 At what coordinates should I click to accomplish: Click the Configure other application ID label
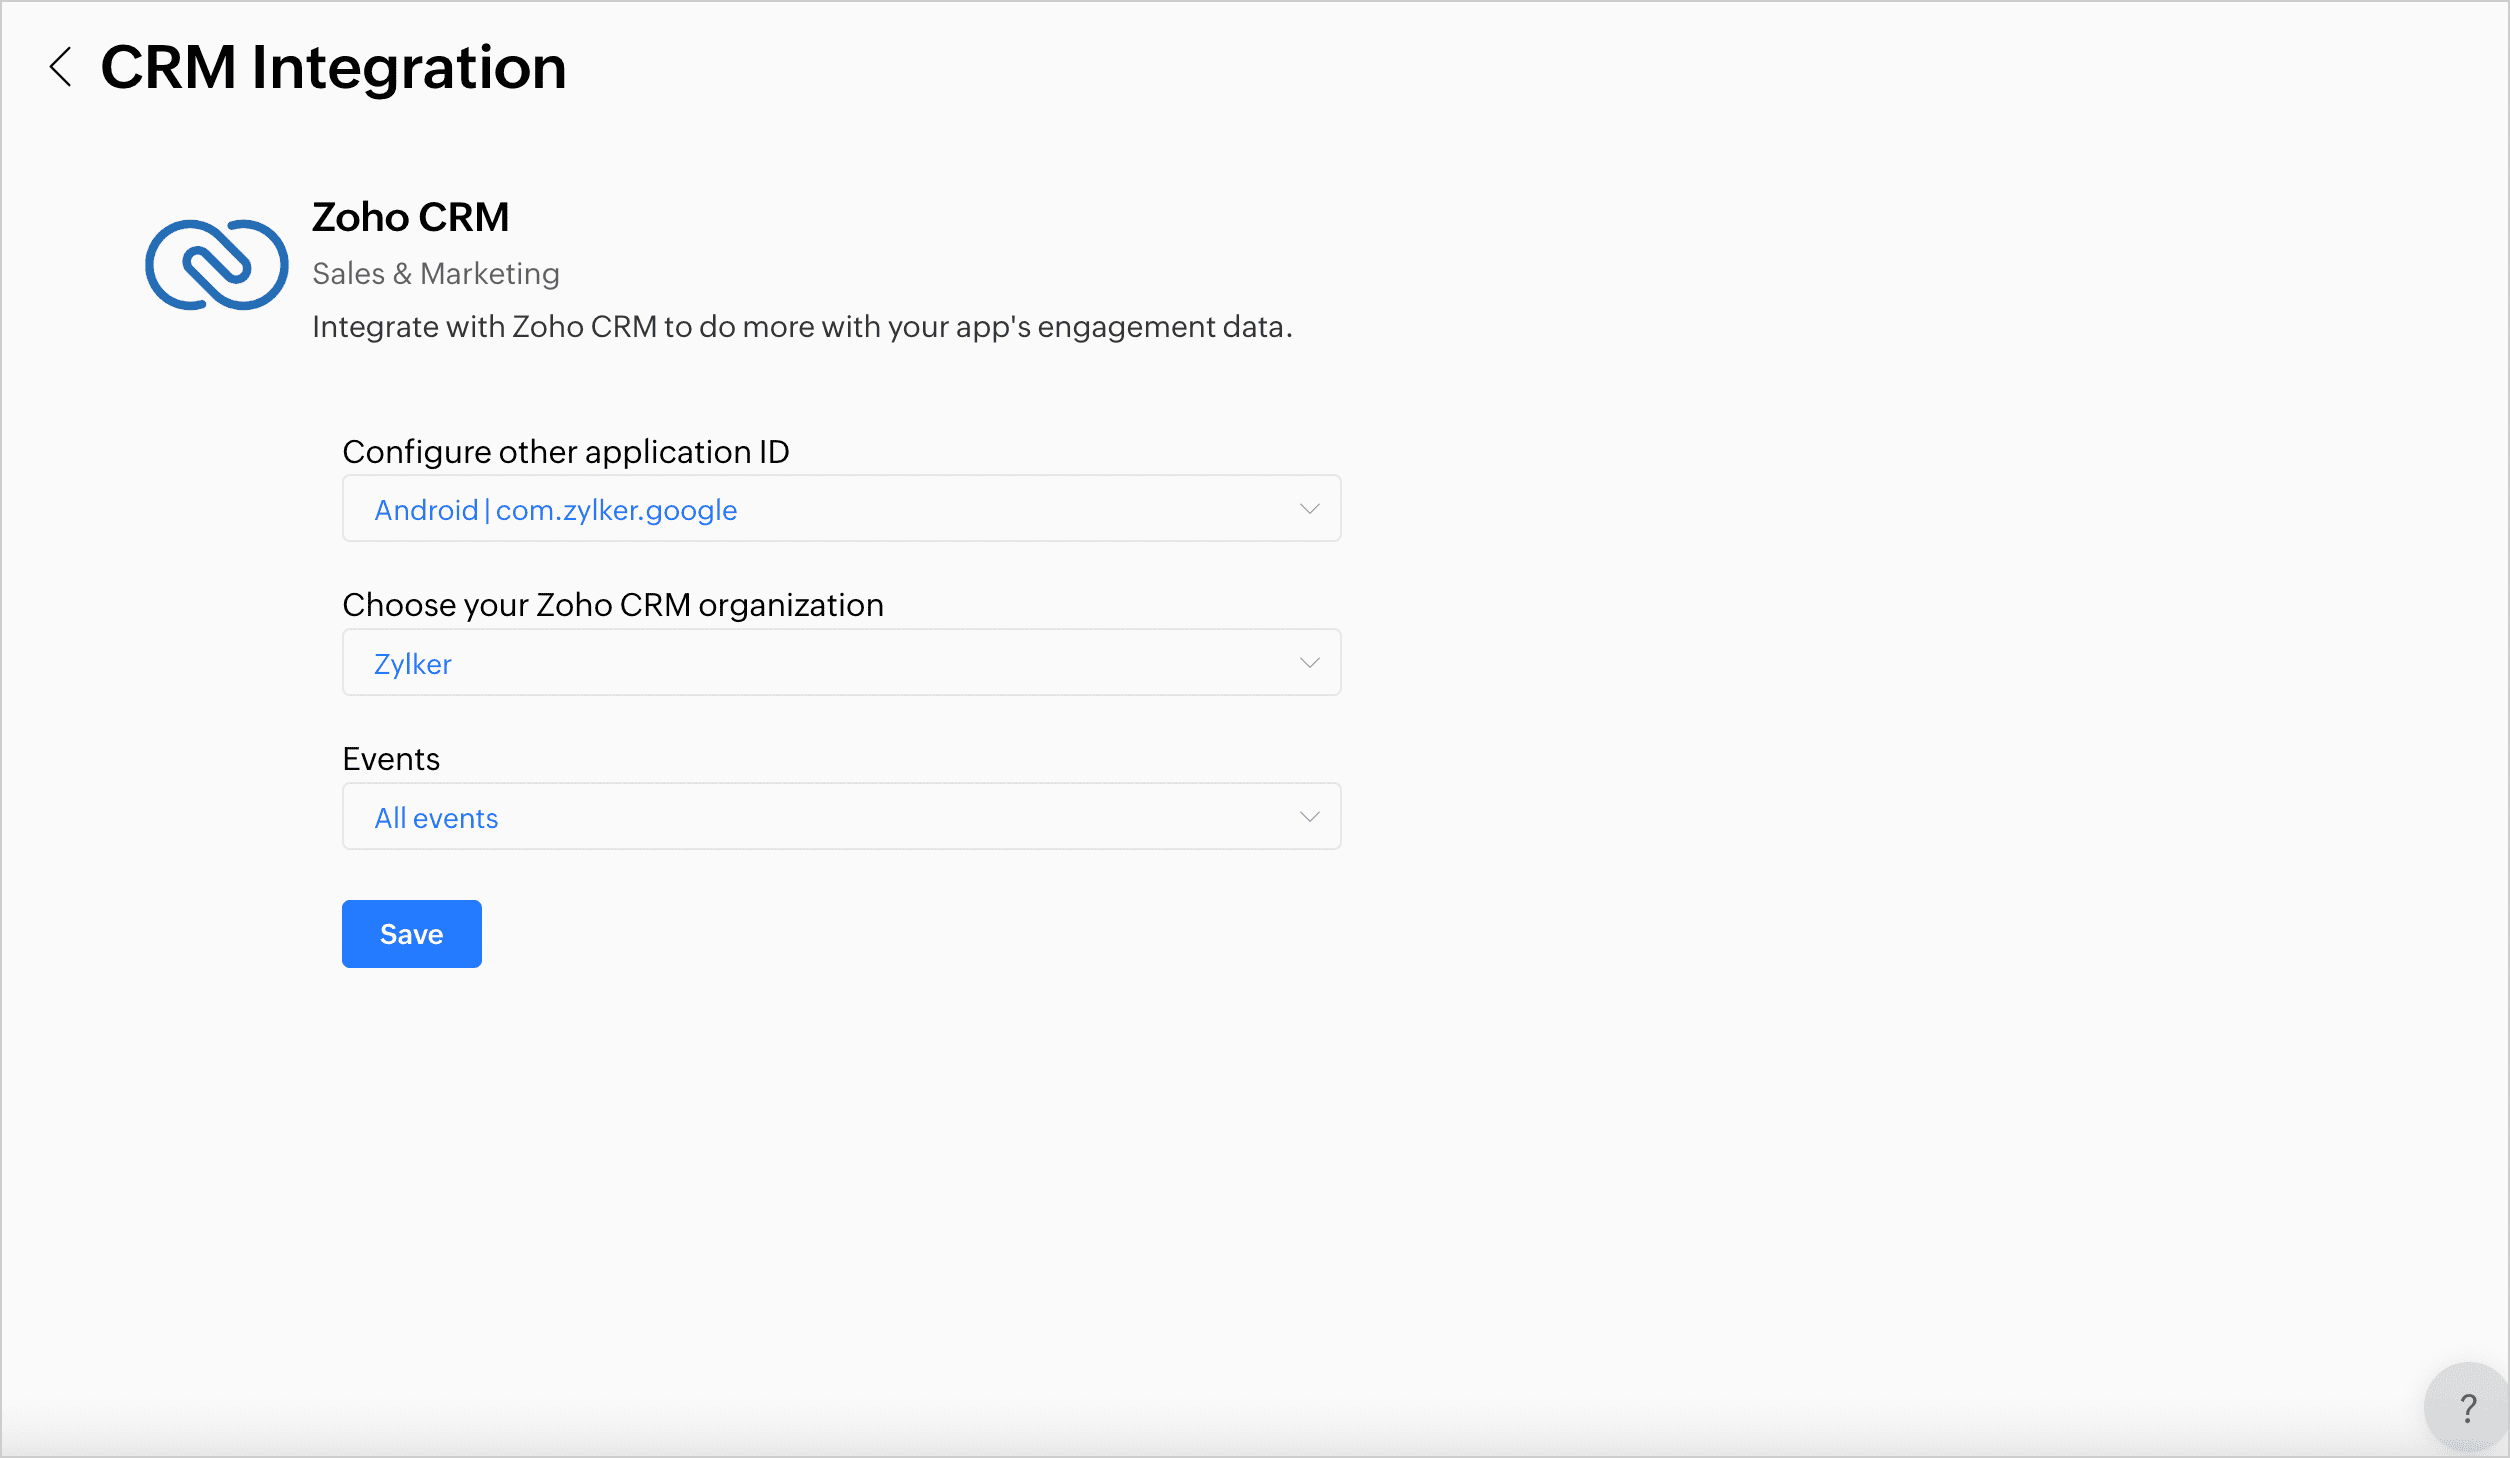565,452
